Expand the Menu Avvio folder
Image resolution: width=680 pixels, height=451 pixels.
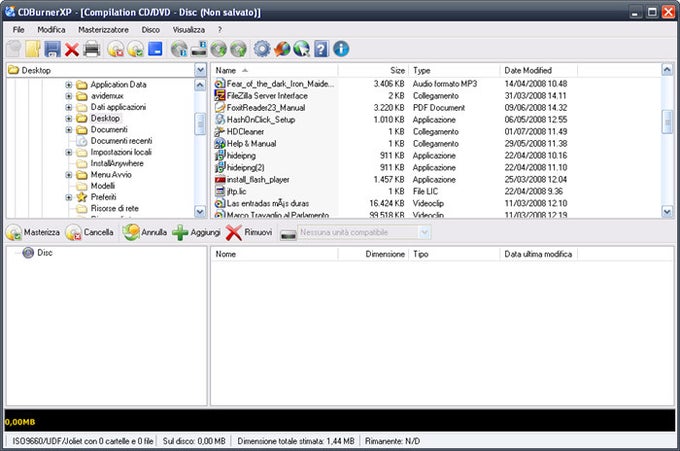pyautogui.click(x=69, y=175)
